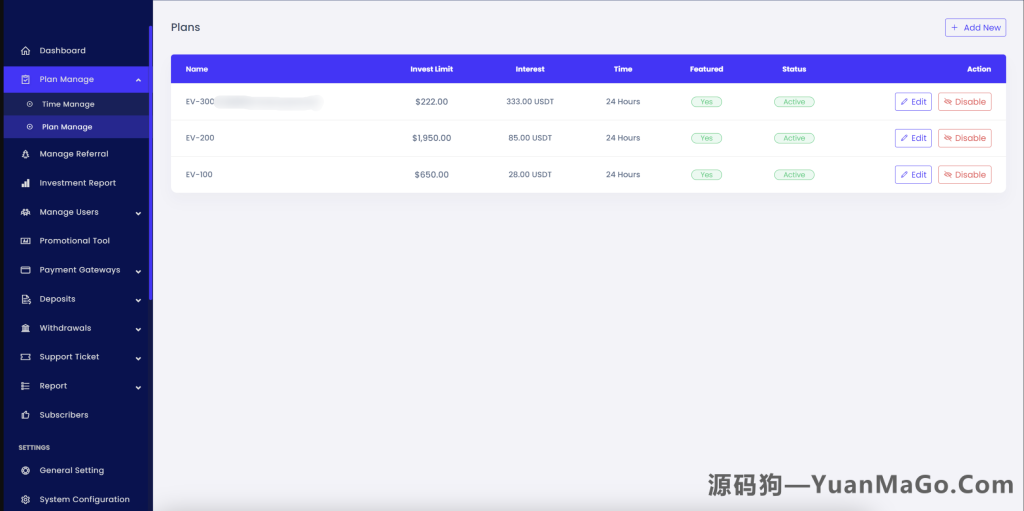This screenshot has width=1024, height=511.
Task: Click the Add New button
Action: (975, 27)
